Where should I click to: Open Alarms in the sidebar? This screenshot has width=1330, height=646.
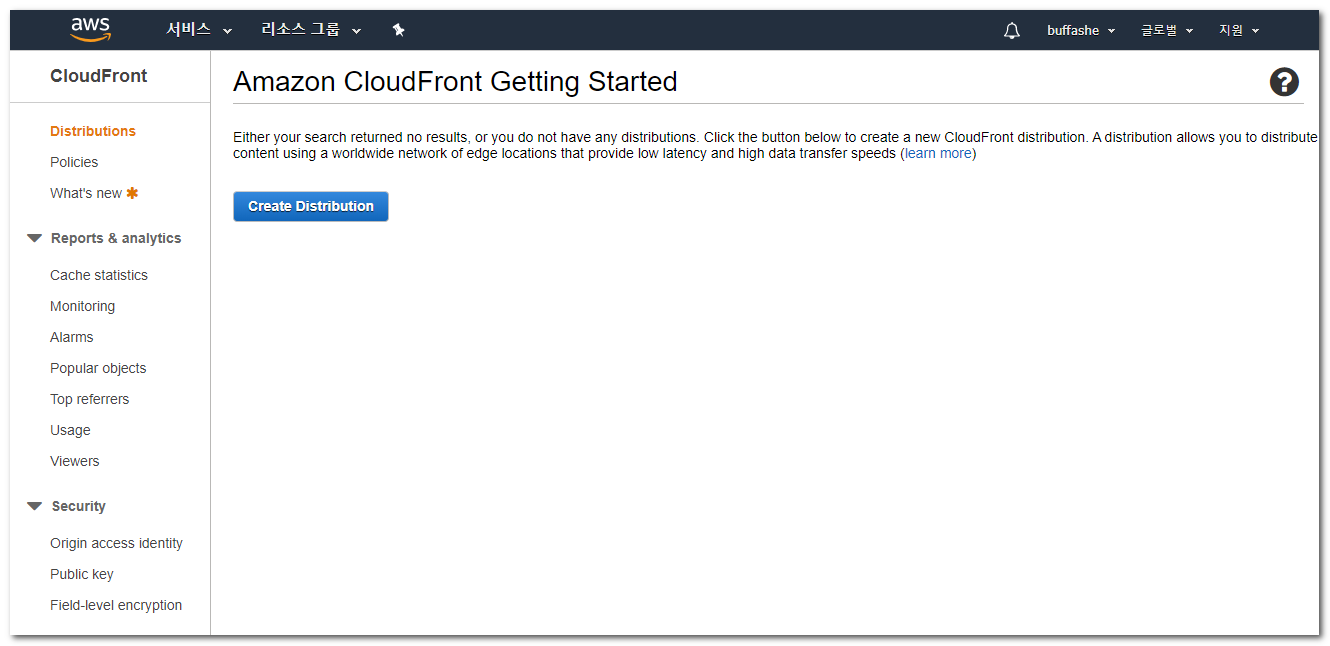pyautogui.click(x=72, y=337)
